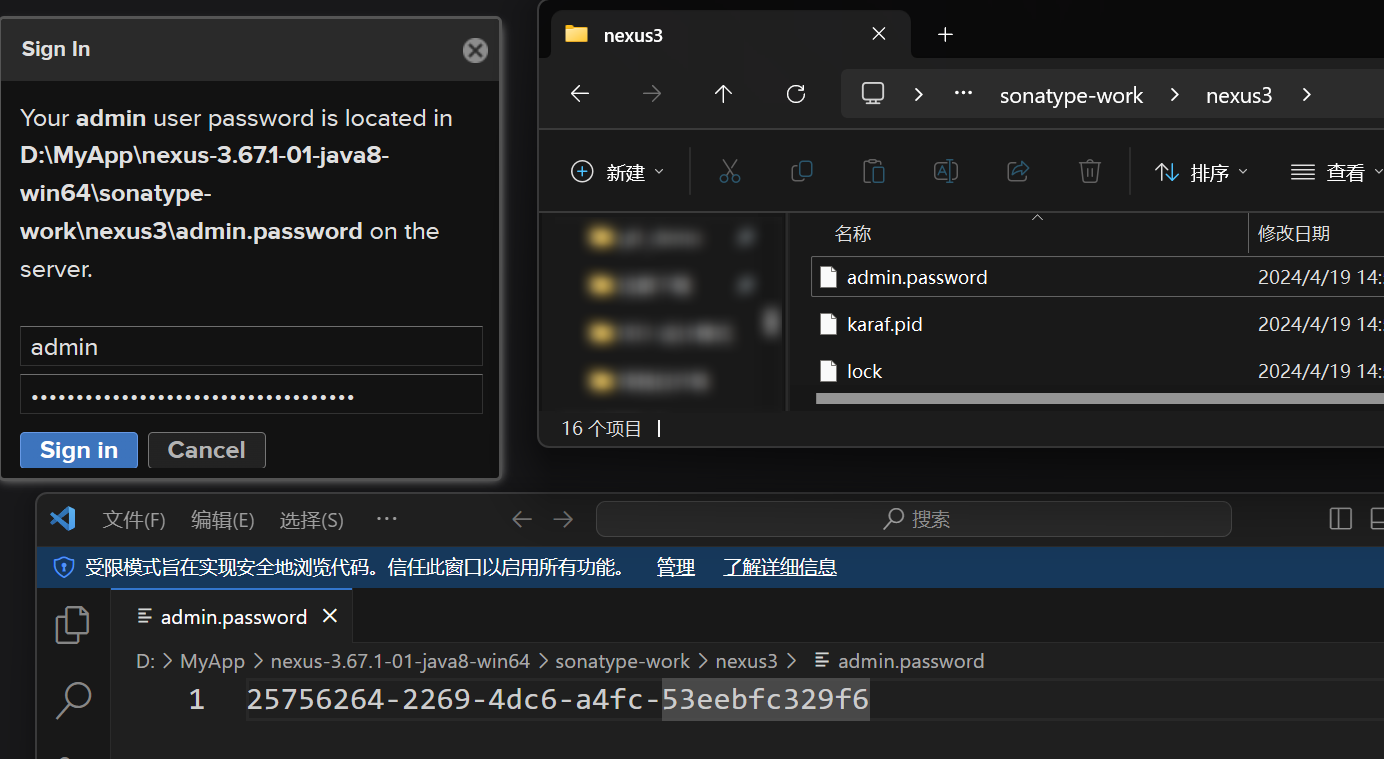Click the Delete trash can icon

point(1089,172)
